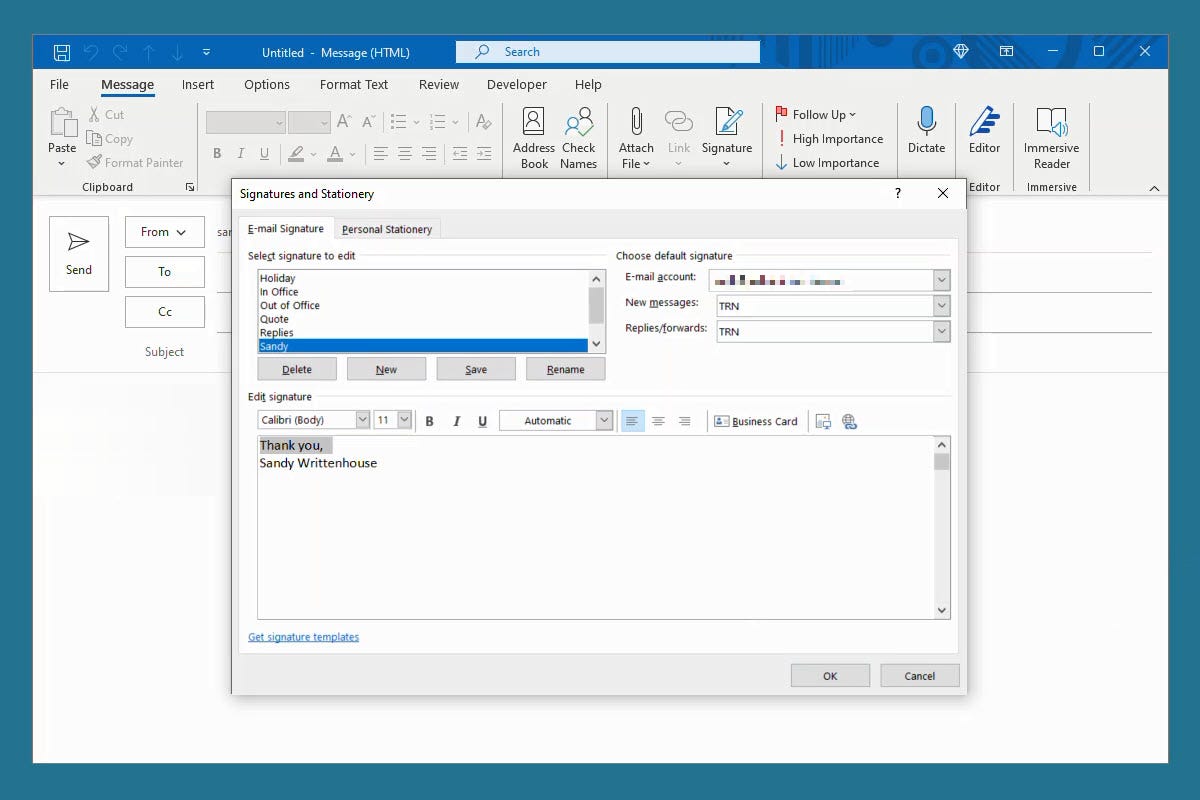Open the Format Text ribbon tab
This screenshot has height=800, width=1200.
tap(354, 84)
